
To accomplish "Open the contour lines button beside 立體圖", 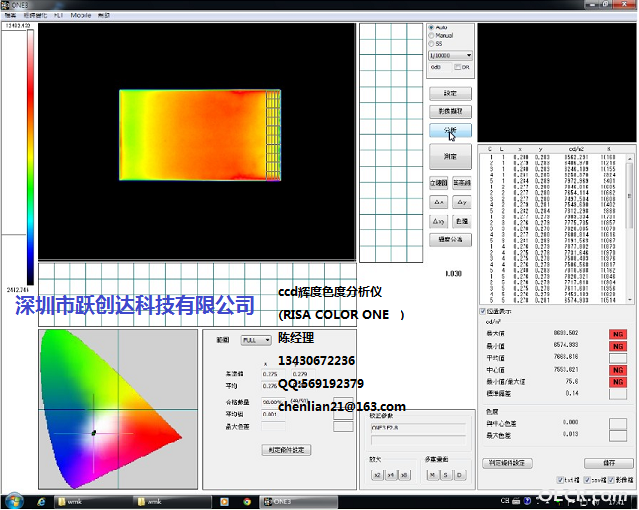I will point(462,183).
